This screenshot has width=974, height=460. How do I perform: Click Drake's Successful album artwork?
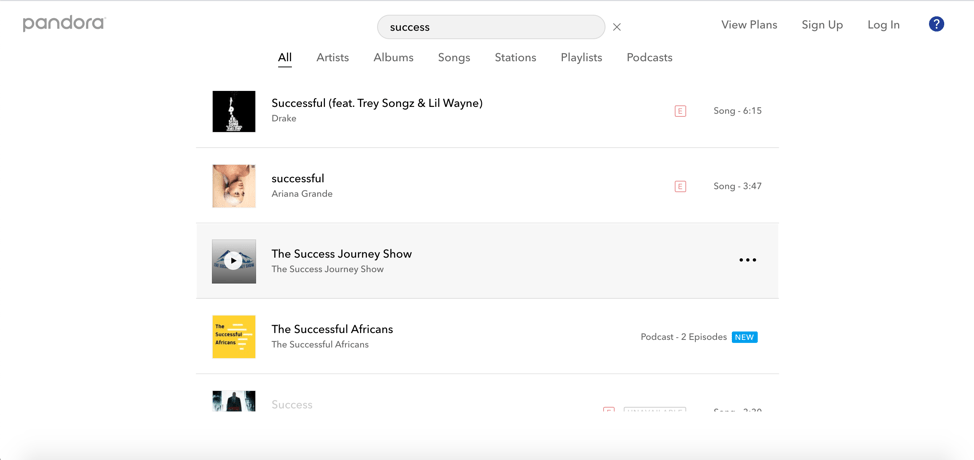coord(233,111)
